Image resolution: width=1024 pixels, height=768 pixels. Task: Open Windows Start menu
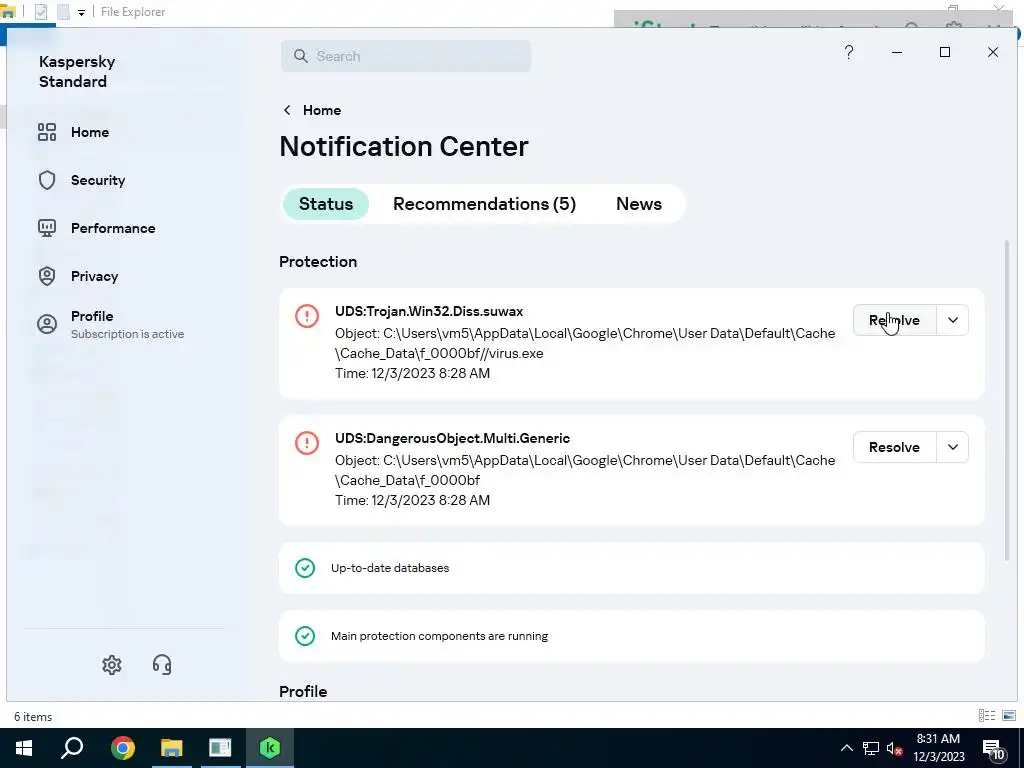click(24, 748)
